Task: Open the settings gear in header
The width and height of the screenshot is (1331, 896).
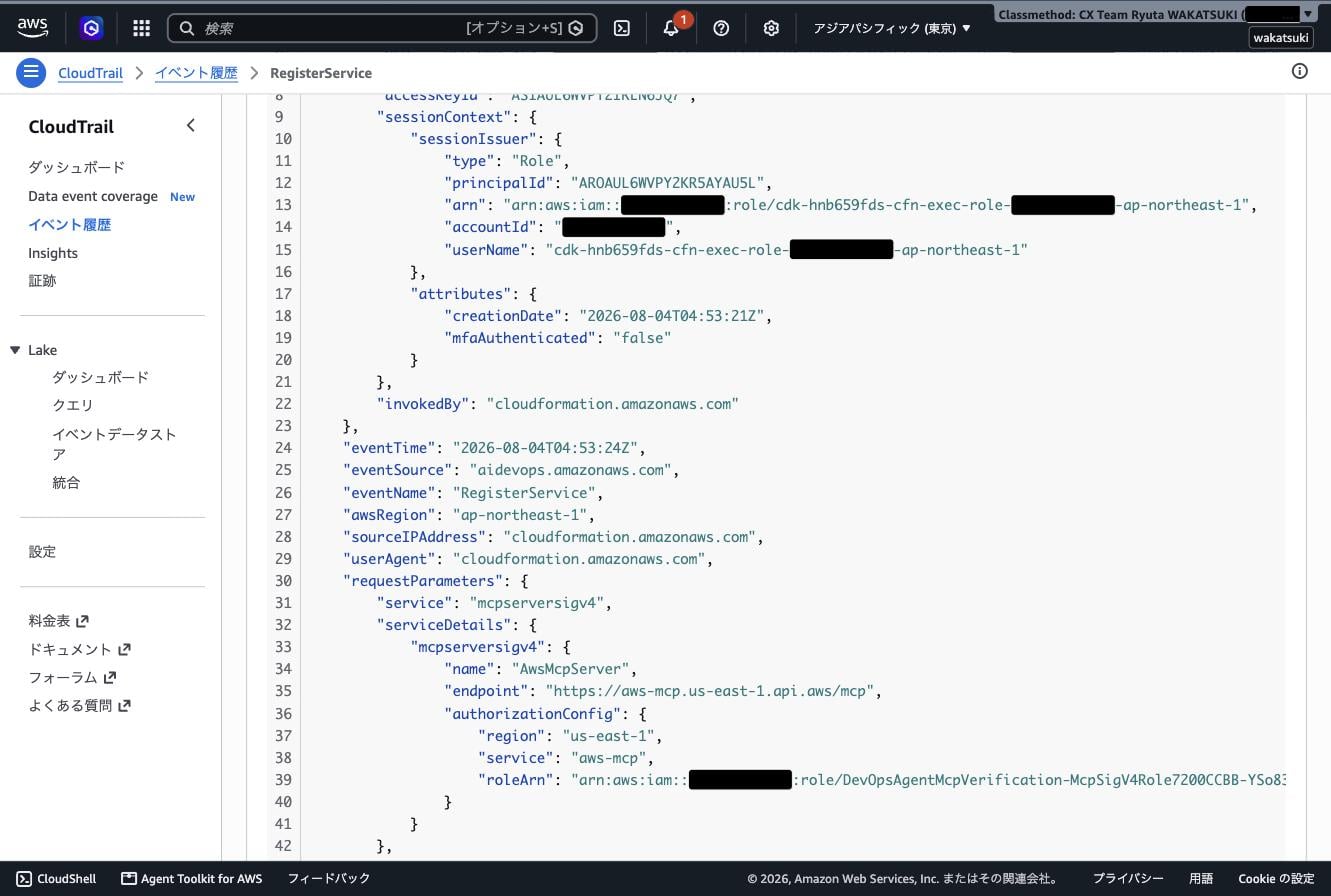Action: [771, 28]
